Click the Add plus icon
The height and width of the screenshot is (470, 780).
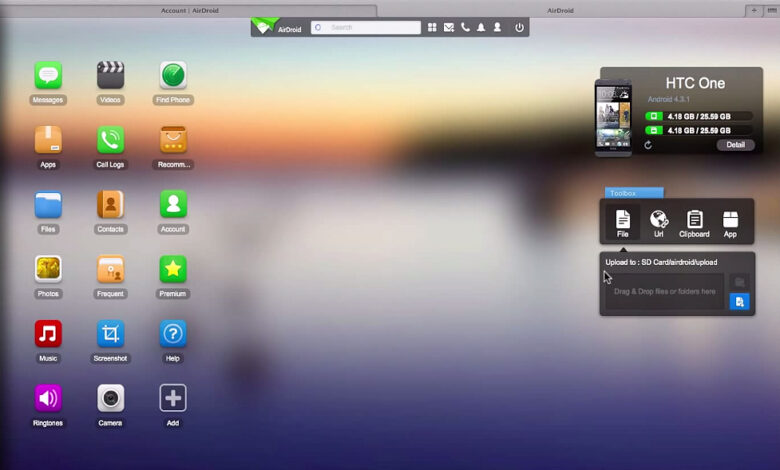pos(173,398)
